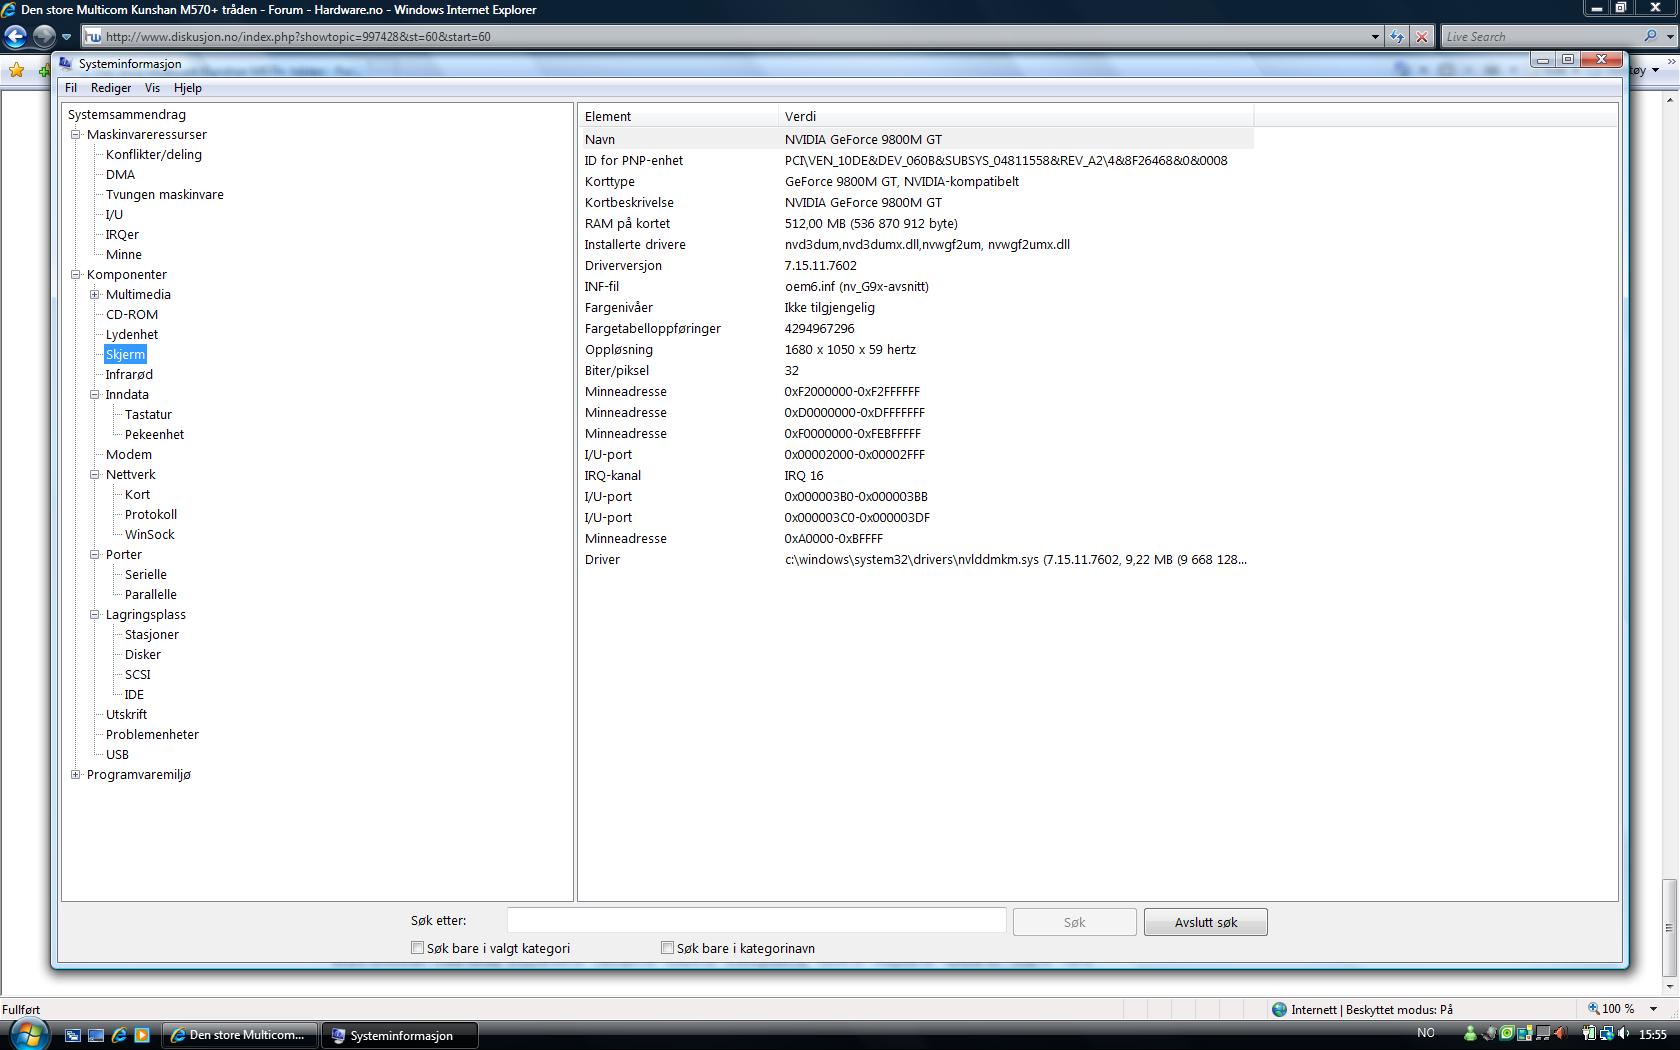The height and width of the screenshot is (1050, 1680).
Task: Click the battery power plug tray icon
Action: point(1588,1034)
